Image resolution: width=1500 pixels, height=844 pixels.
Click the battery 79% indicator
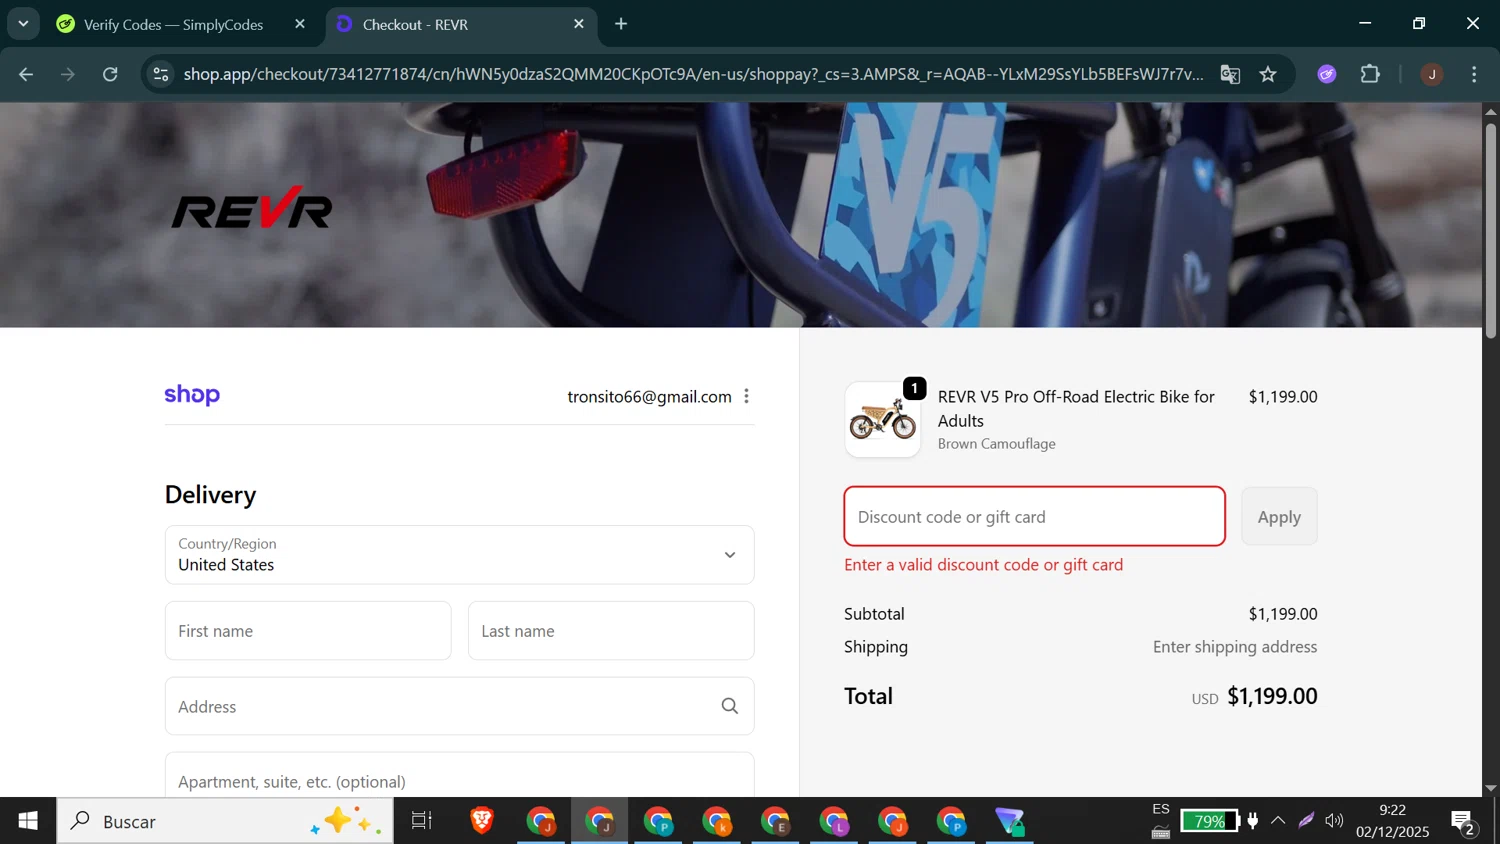(x=1209, y=821)
